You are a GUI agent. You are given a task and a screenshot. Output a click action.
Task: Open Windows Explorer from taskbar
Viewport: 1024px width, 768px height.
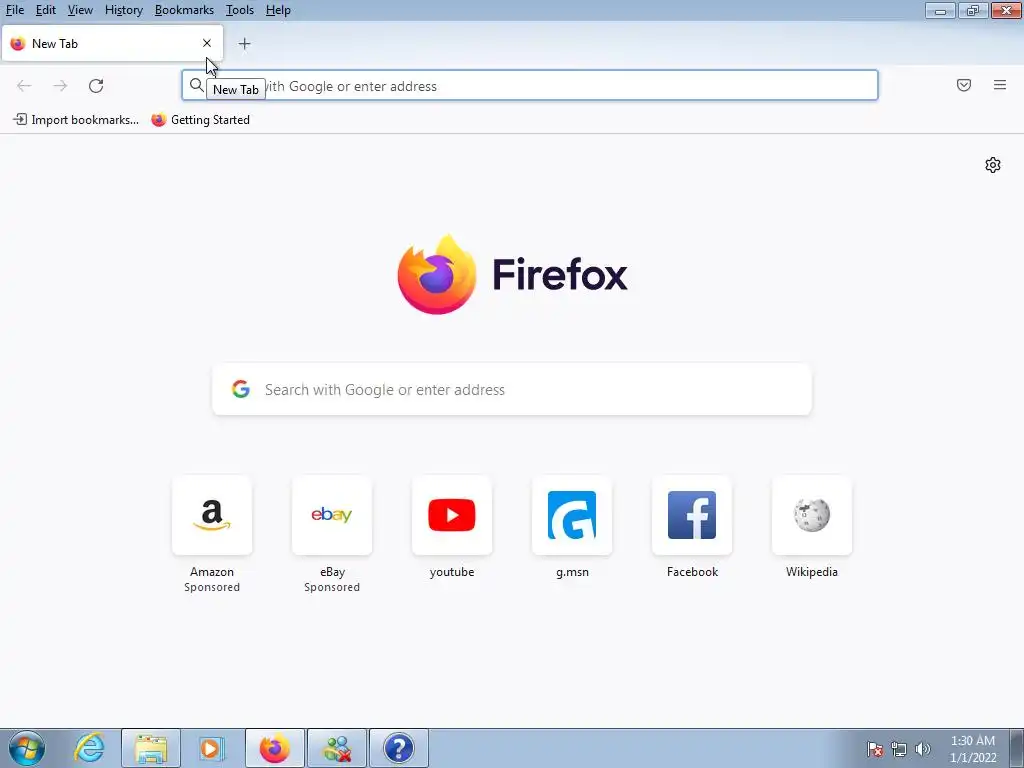(x=151, y=748)
